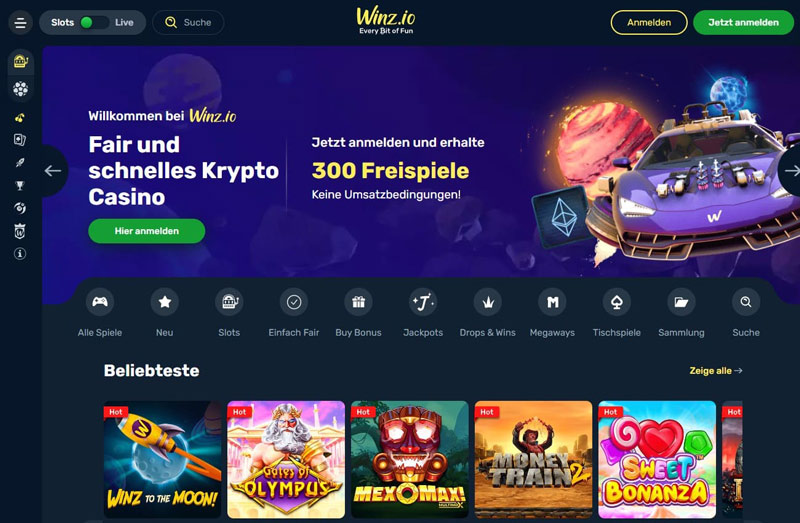This screenshot has width=800, height=523.
Task: Open the hamburger menu icon
Action: point(20,22)
